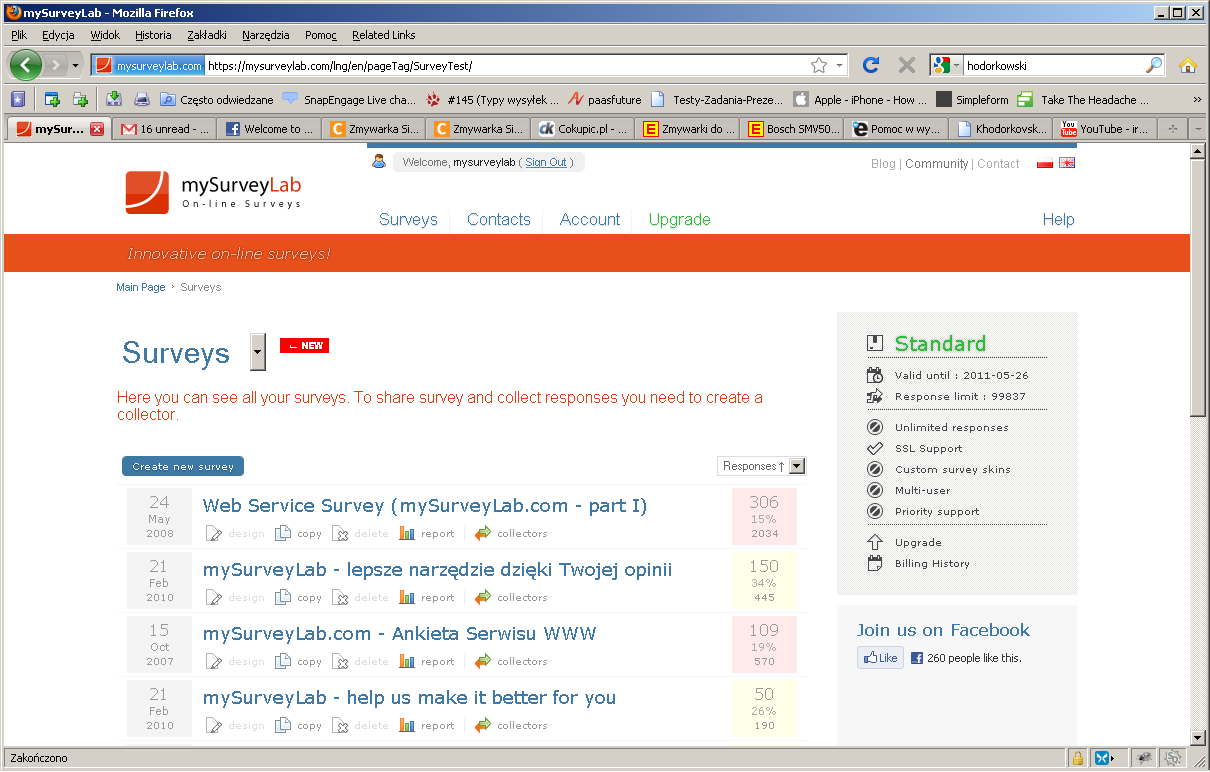This screenshot has height=772, width=1210.
Task: Click the print icon in bookmarks toolbar
Action: tap(142, 99)
